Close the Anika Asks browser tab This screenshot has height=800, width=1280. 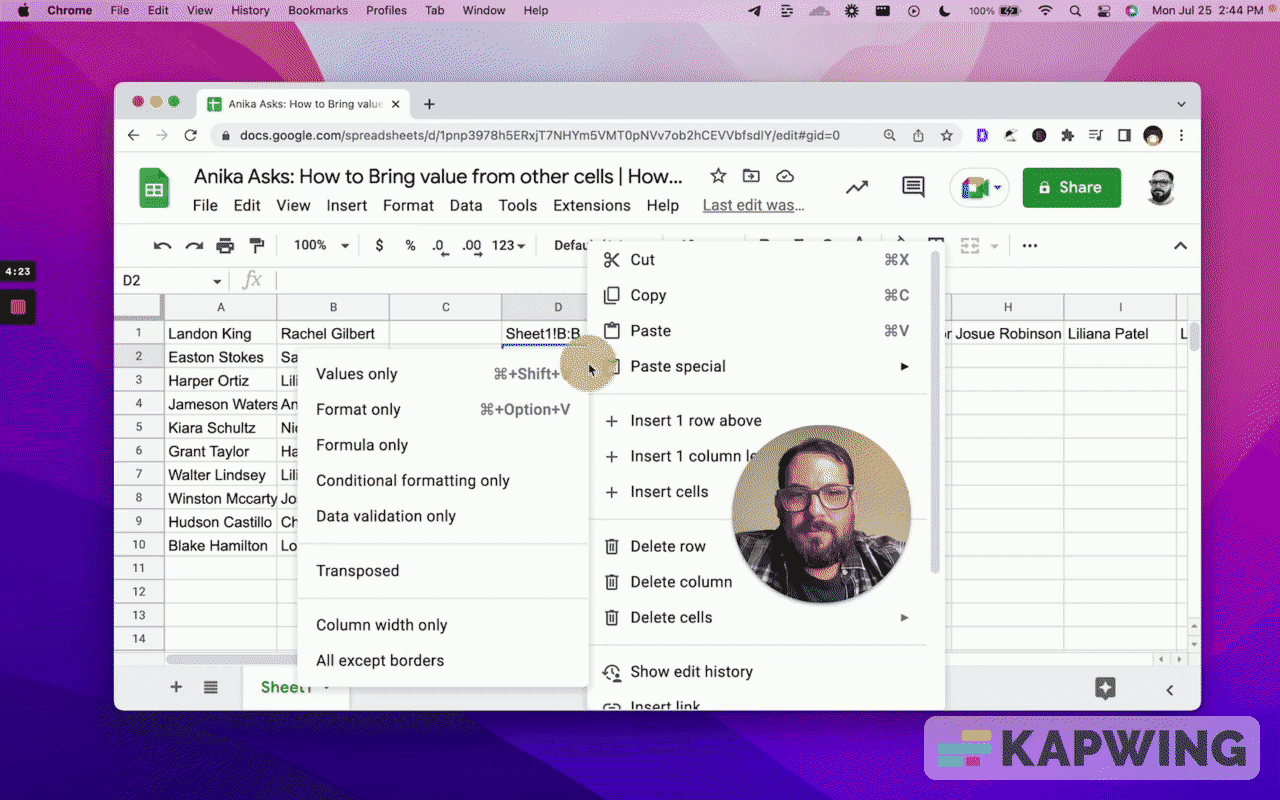pyautogui.click(x=396, y=104)
